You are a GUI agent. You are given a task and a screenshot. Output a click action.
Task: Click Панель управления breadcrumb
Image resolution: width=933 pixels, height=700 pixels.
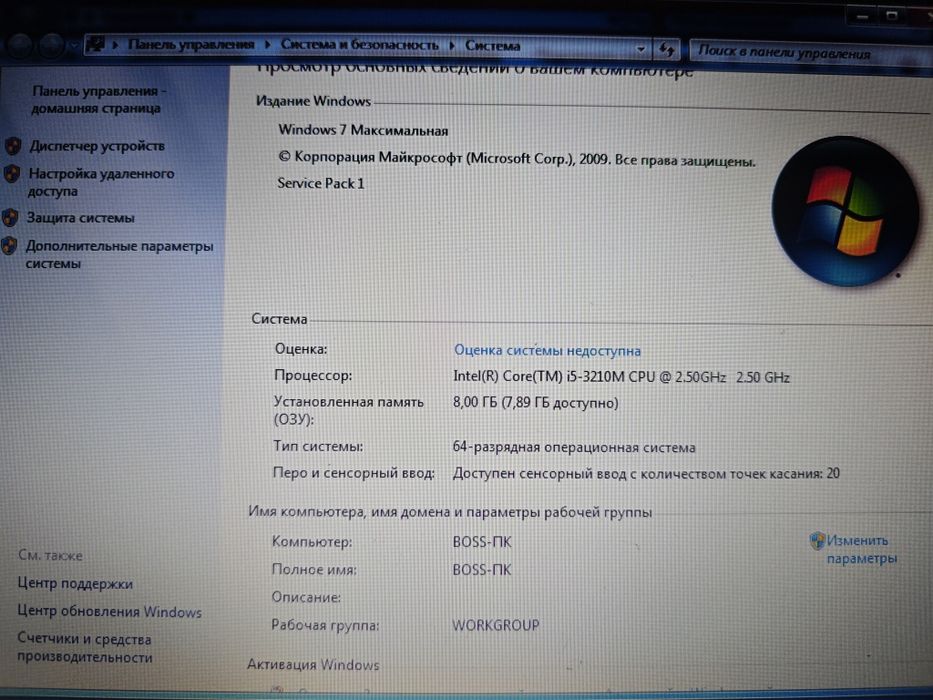pos(190,45)
